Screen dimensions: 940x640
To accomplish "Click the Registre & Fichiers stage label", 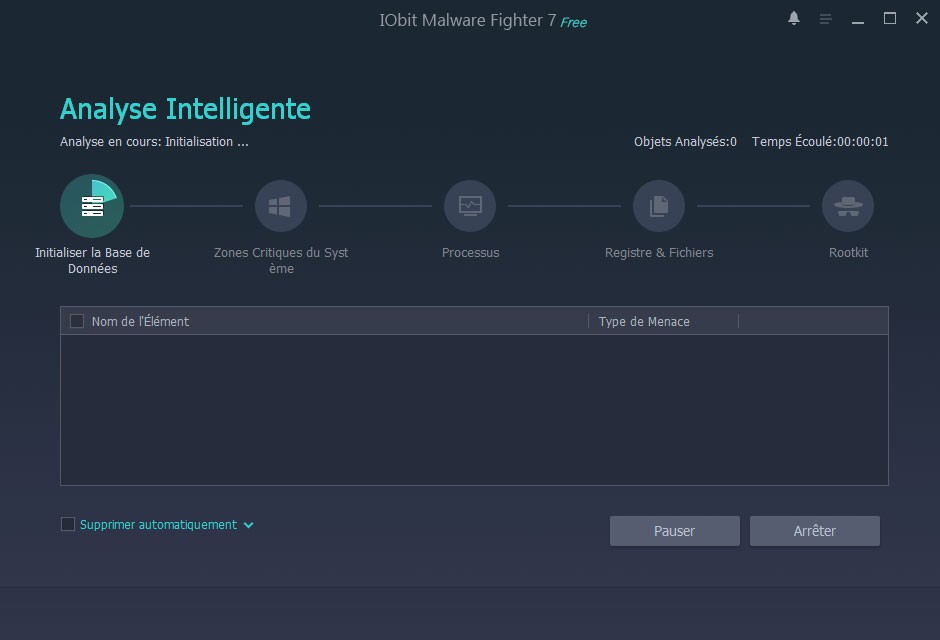I will [x=659, y=253].
